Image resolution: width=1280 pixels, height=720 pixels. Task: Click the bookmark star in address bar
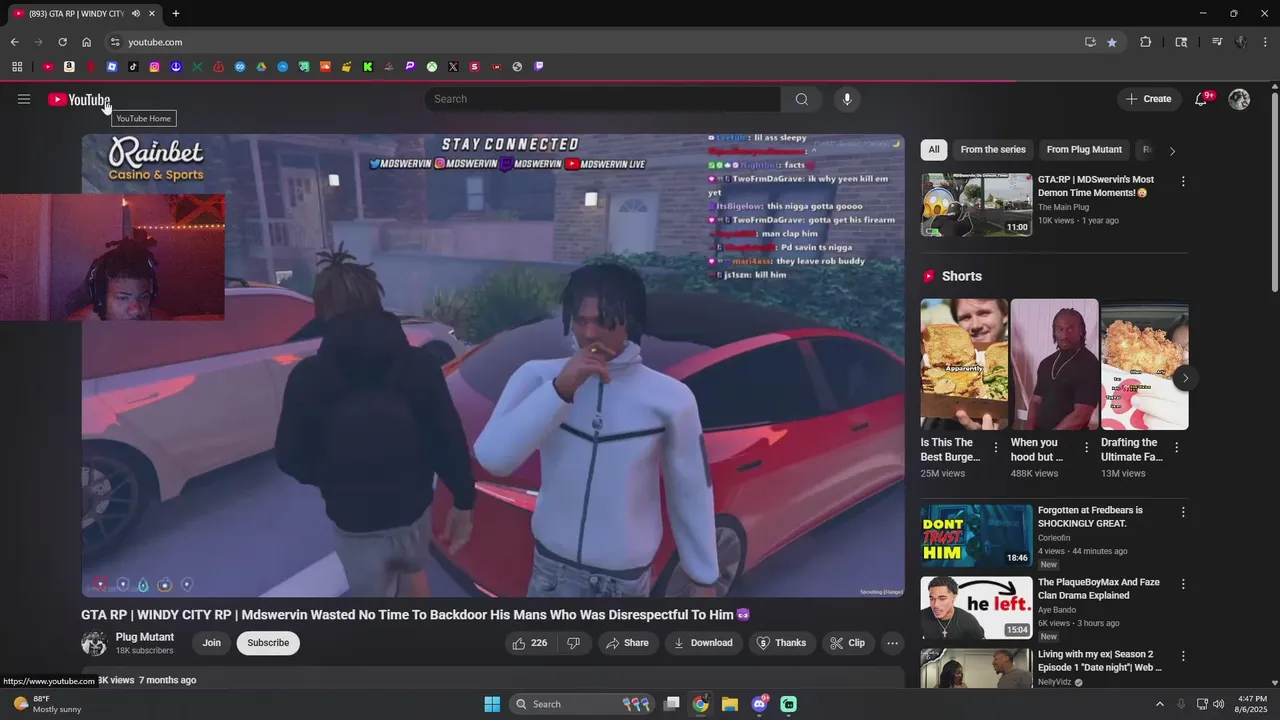pos(1112,42)
